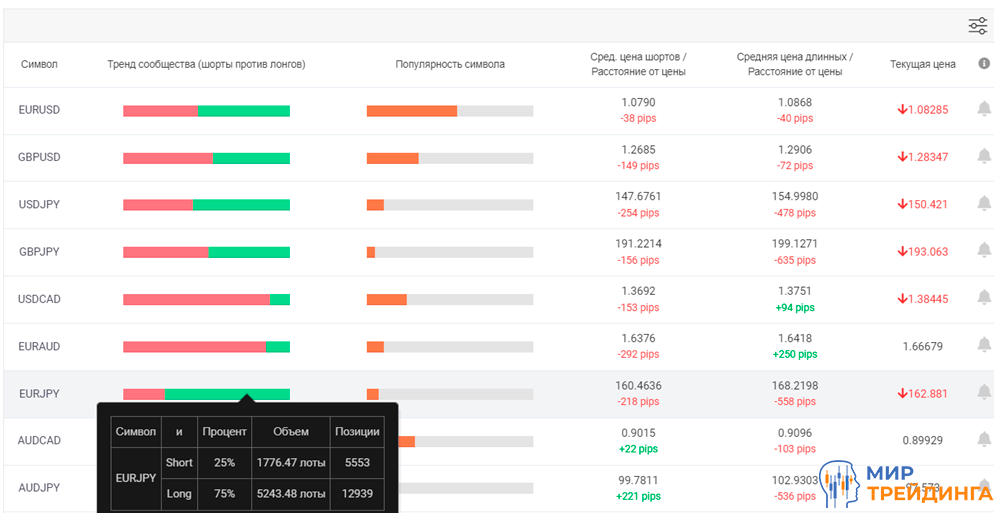Click the AUDCAD bell icon
Viewport: 994px width, 521px height.
[984, 440]
